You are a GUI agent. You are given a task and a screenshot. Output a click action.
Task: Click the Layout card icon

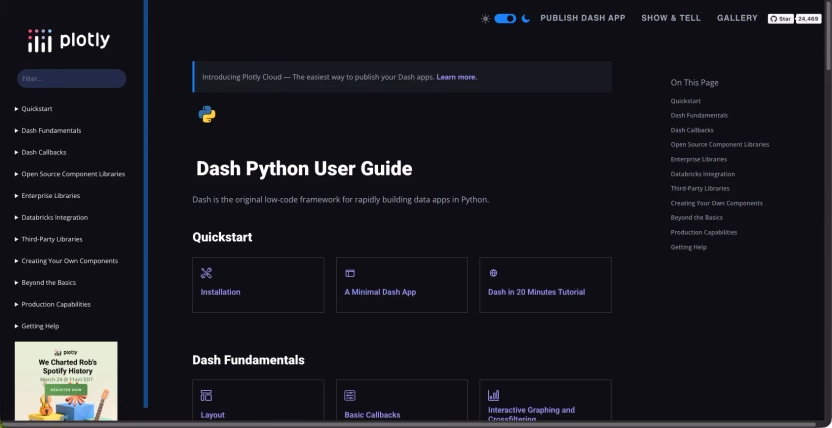pyautogui.click(x=206, y=395)
